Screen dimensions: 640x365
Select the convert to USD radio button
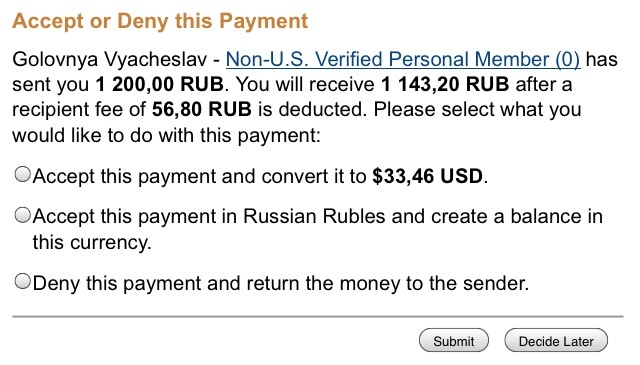point(22,174)
